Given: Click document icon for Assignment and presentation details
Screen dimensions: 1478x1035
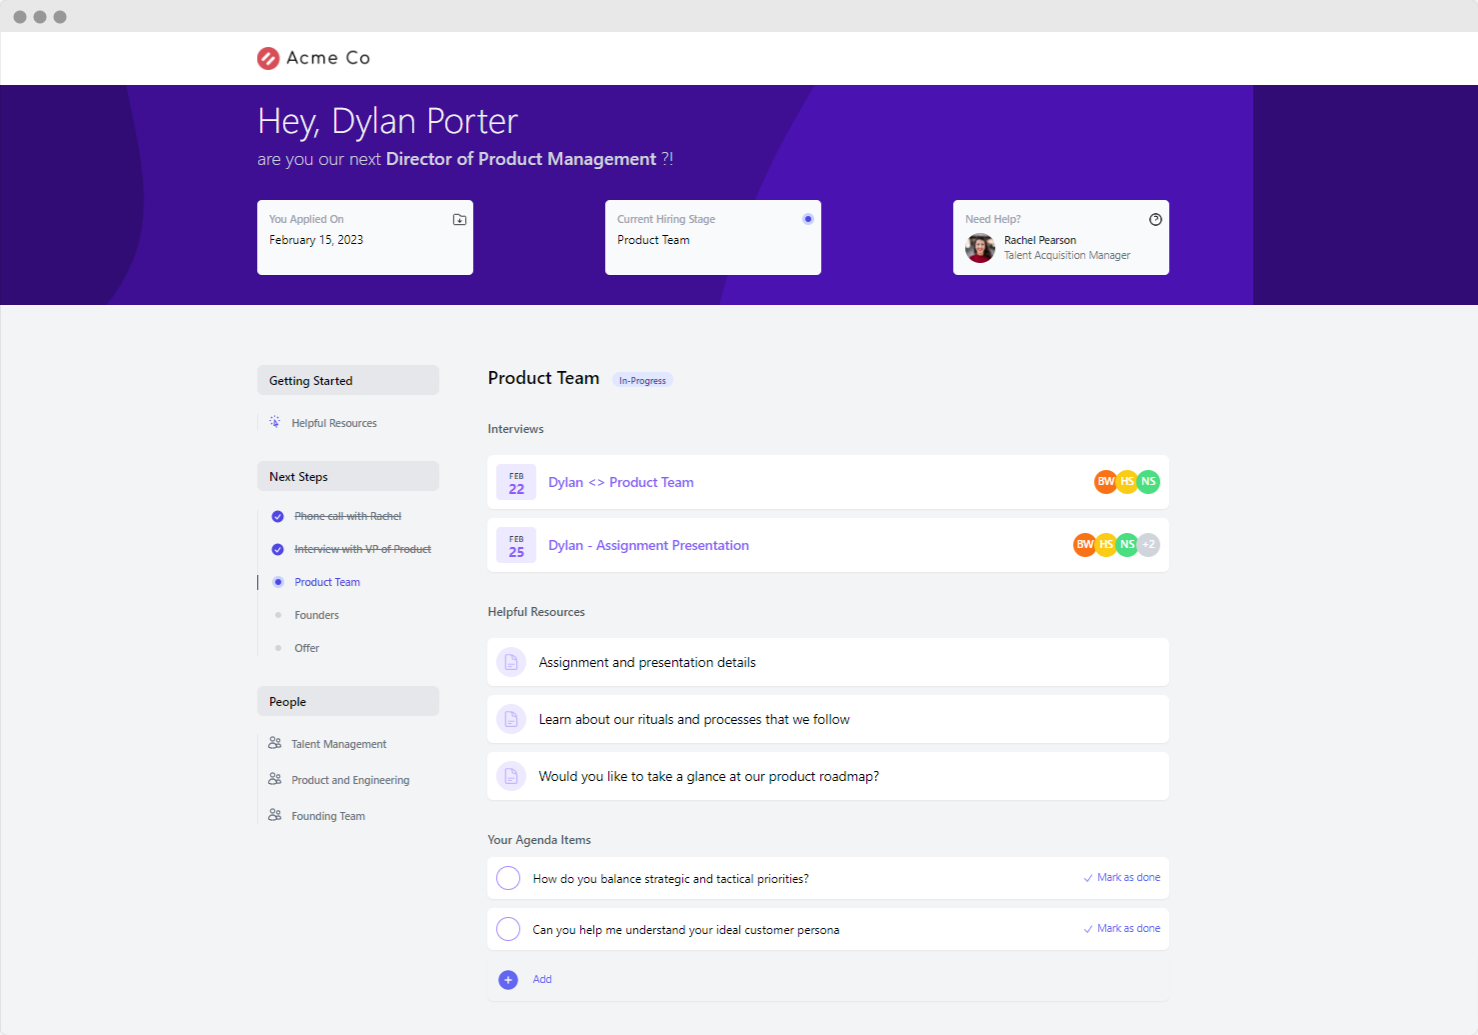Looking at the screenshot, I should tap(511, 662).
